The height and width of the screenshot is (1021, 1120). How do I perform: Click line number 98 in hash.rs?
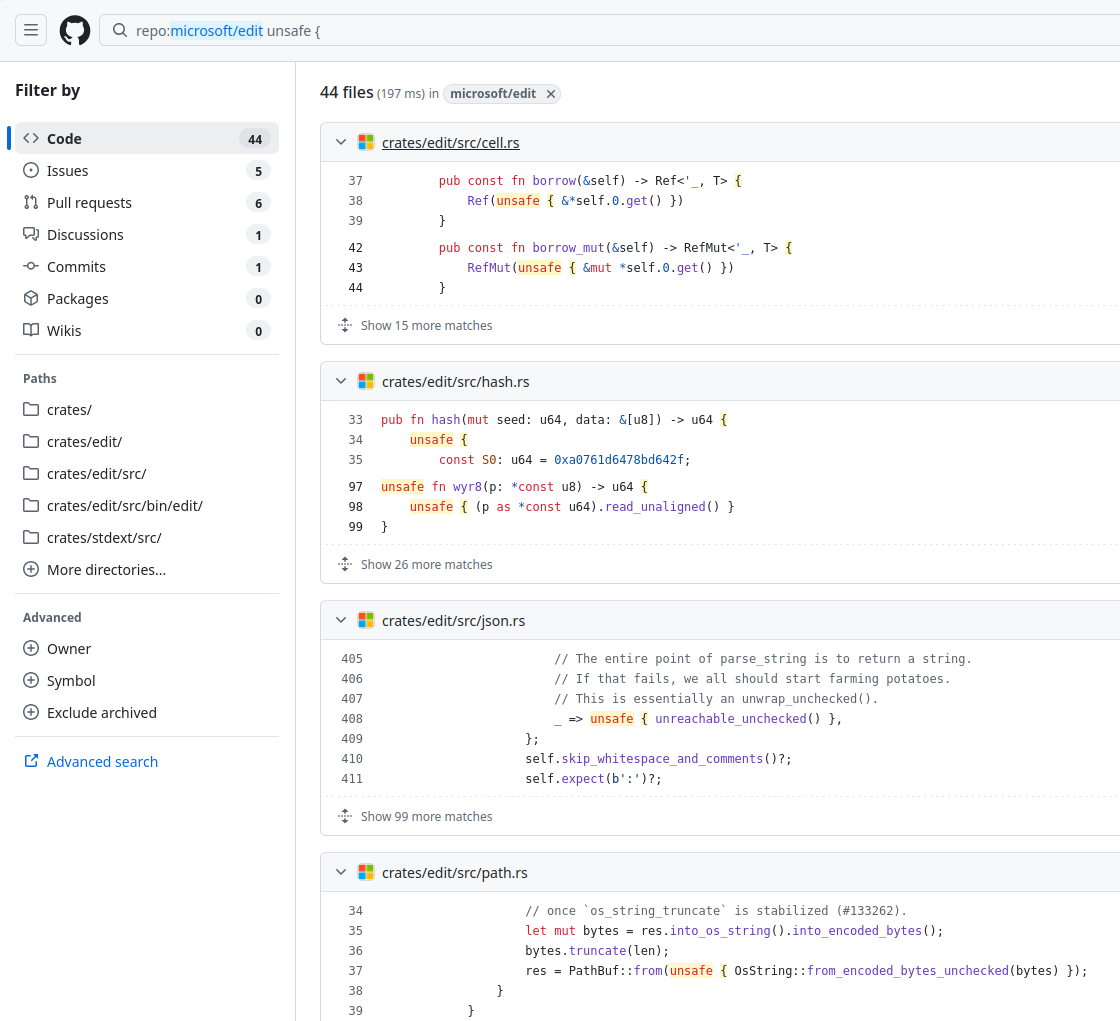coord(356,507)
